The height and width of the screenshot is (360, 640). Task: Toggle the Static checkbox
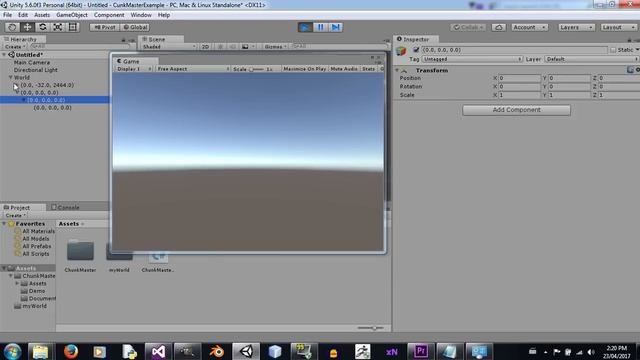(613, 50)
